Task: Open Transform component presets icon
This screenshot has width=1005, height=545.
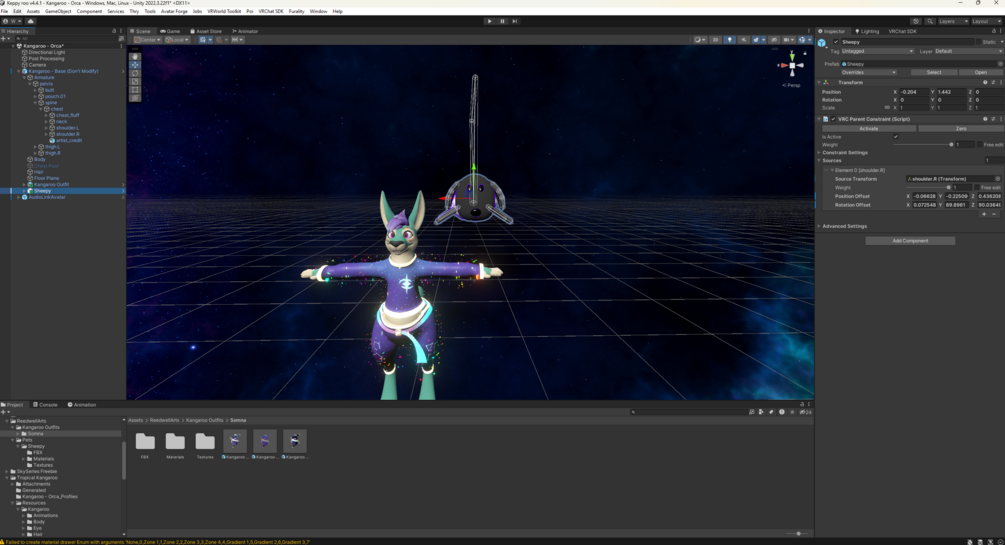Action: click(x=993, y=83)
